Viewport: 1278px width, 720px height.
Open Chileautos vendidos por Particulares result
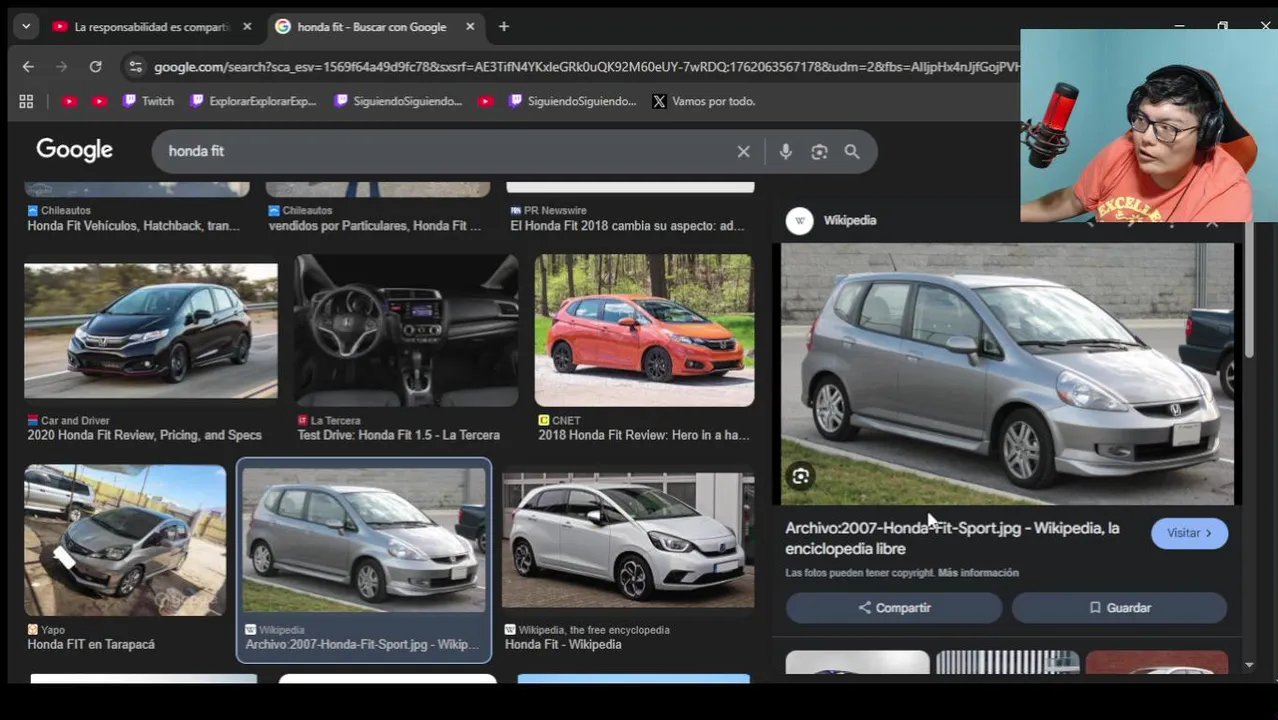[375, 226]
